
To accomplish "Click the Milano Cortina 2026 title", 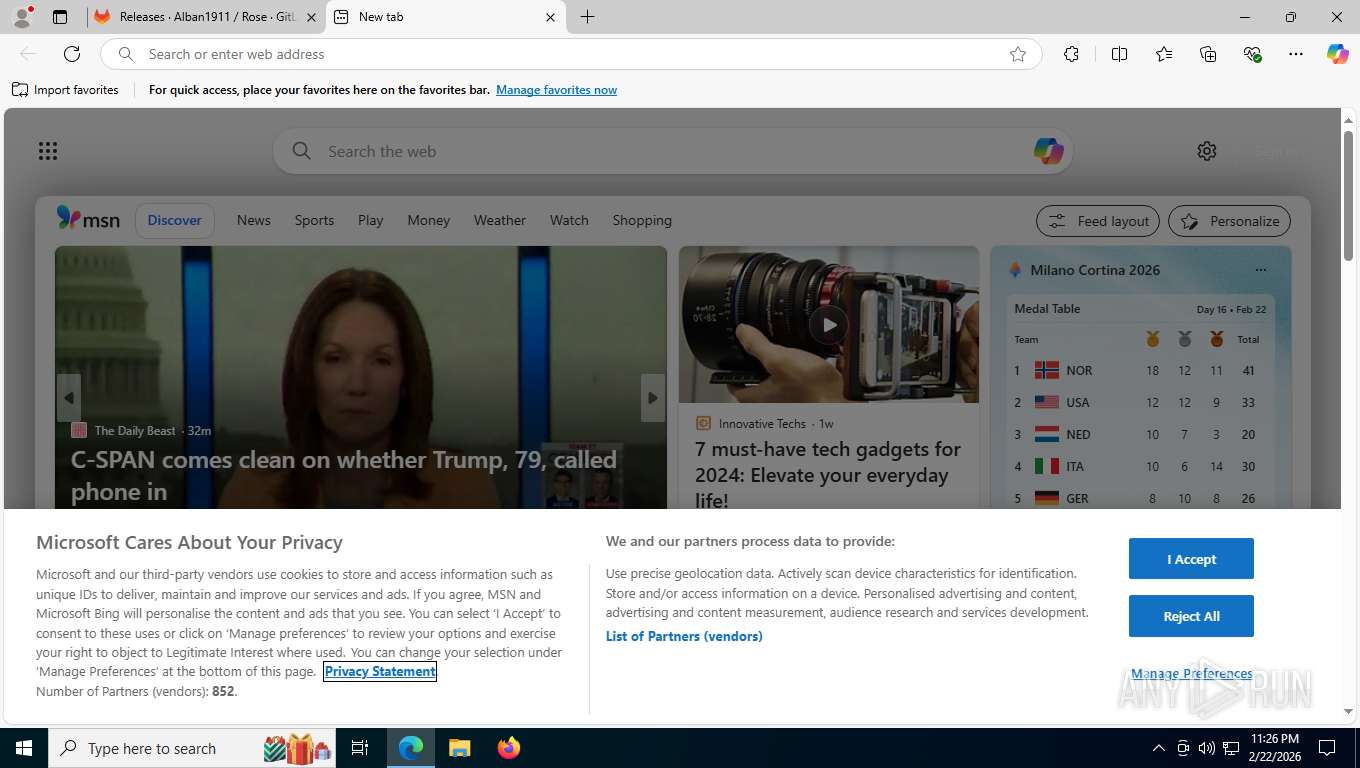I will point(1095,270).
